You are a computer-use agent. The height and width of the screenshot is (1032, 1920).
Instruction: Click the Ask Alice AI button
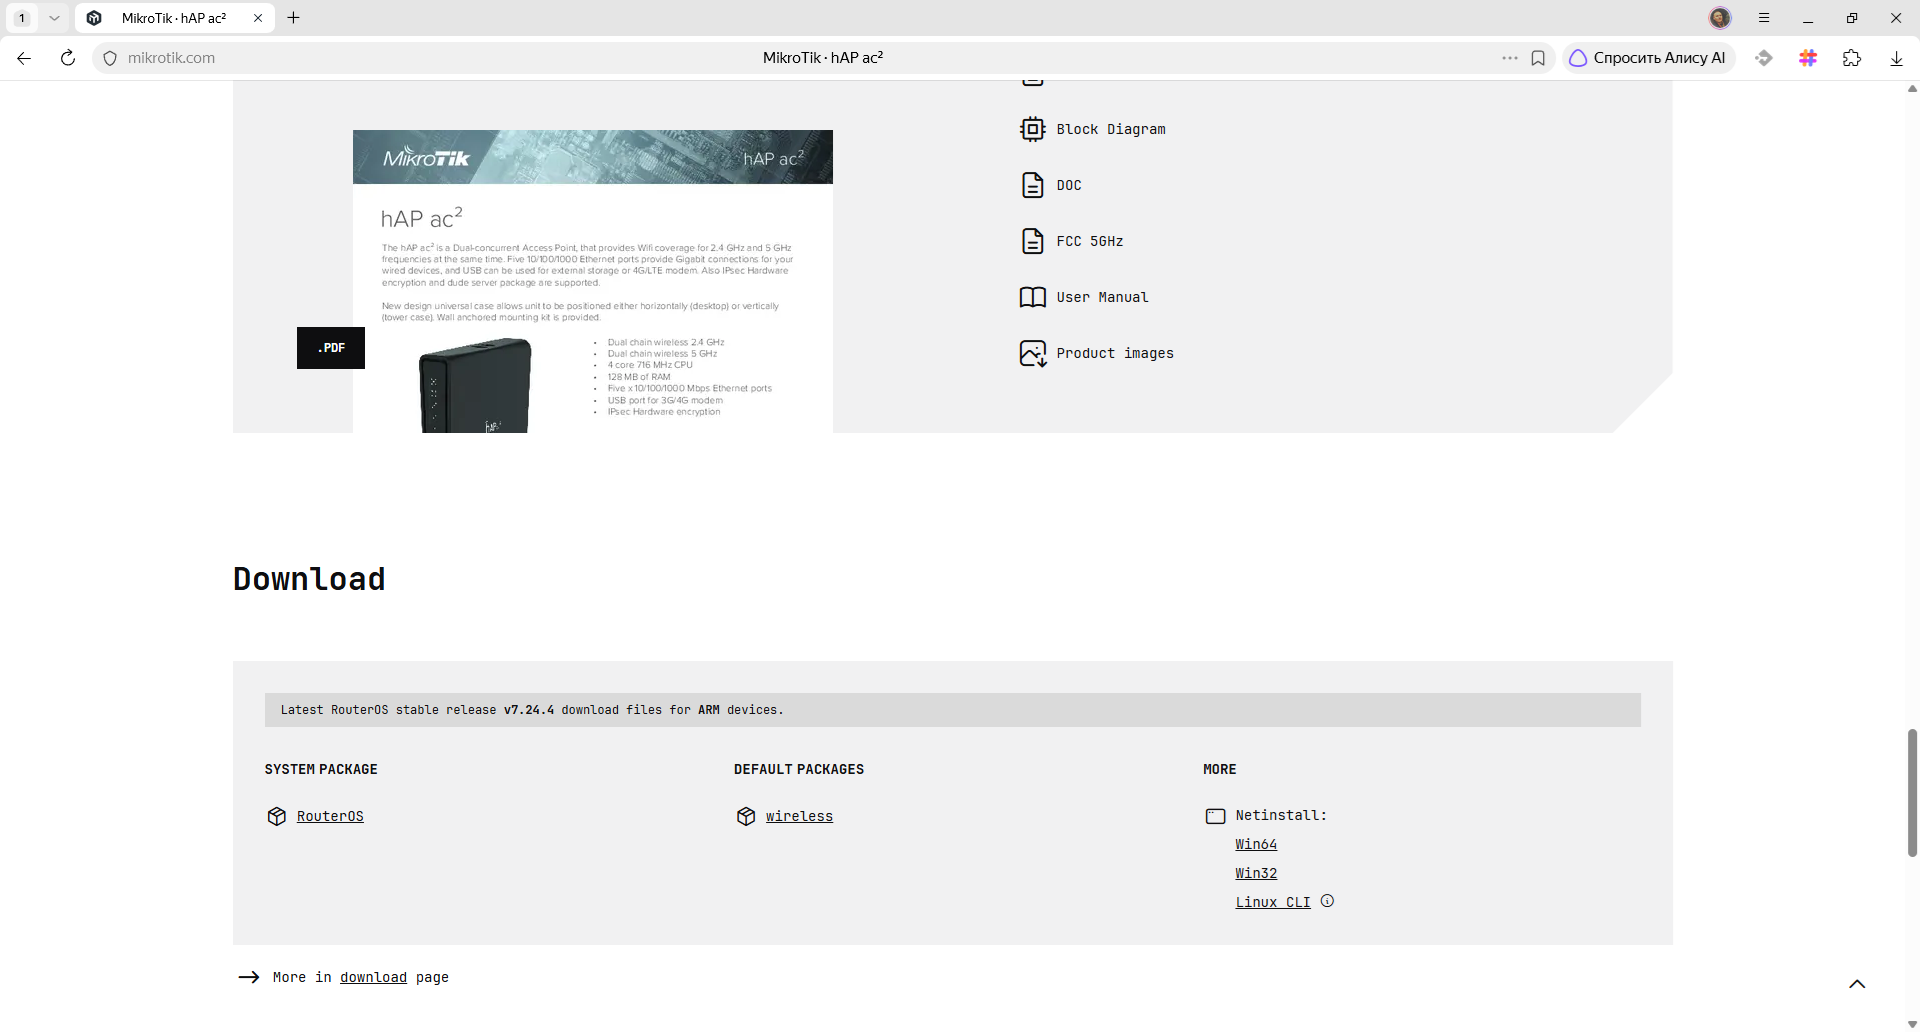(x=1647, y=58)
